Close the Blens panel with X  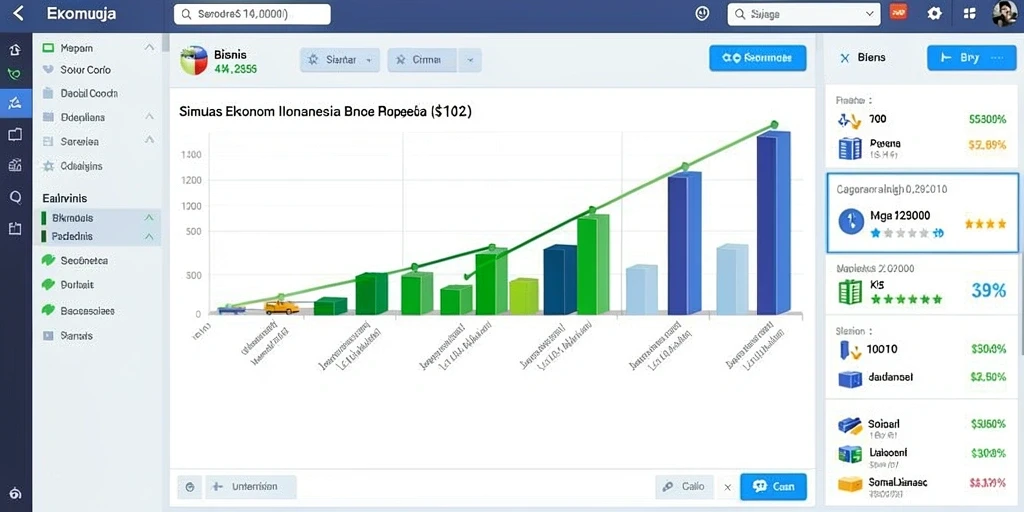click(844, 58)
